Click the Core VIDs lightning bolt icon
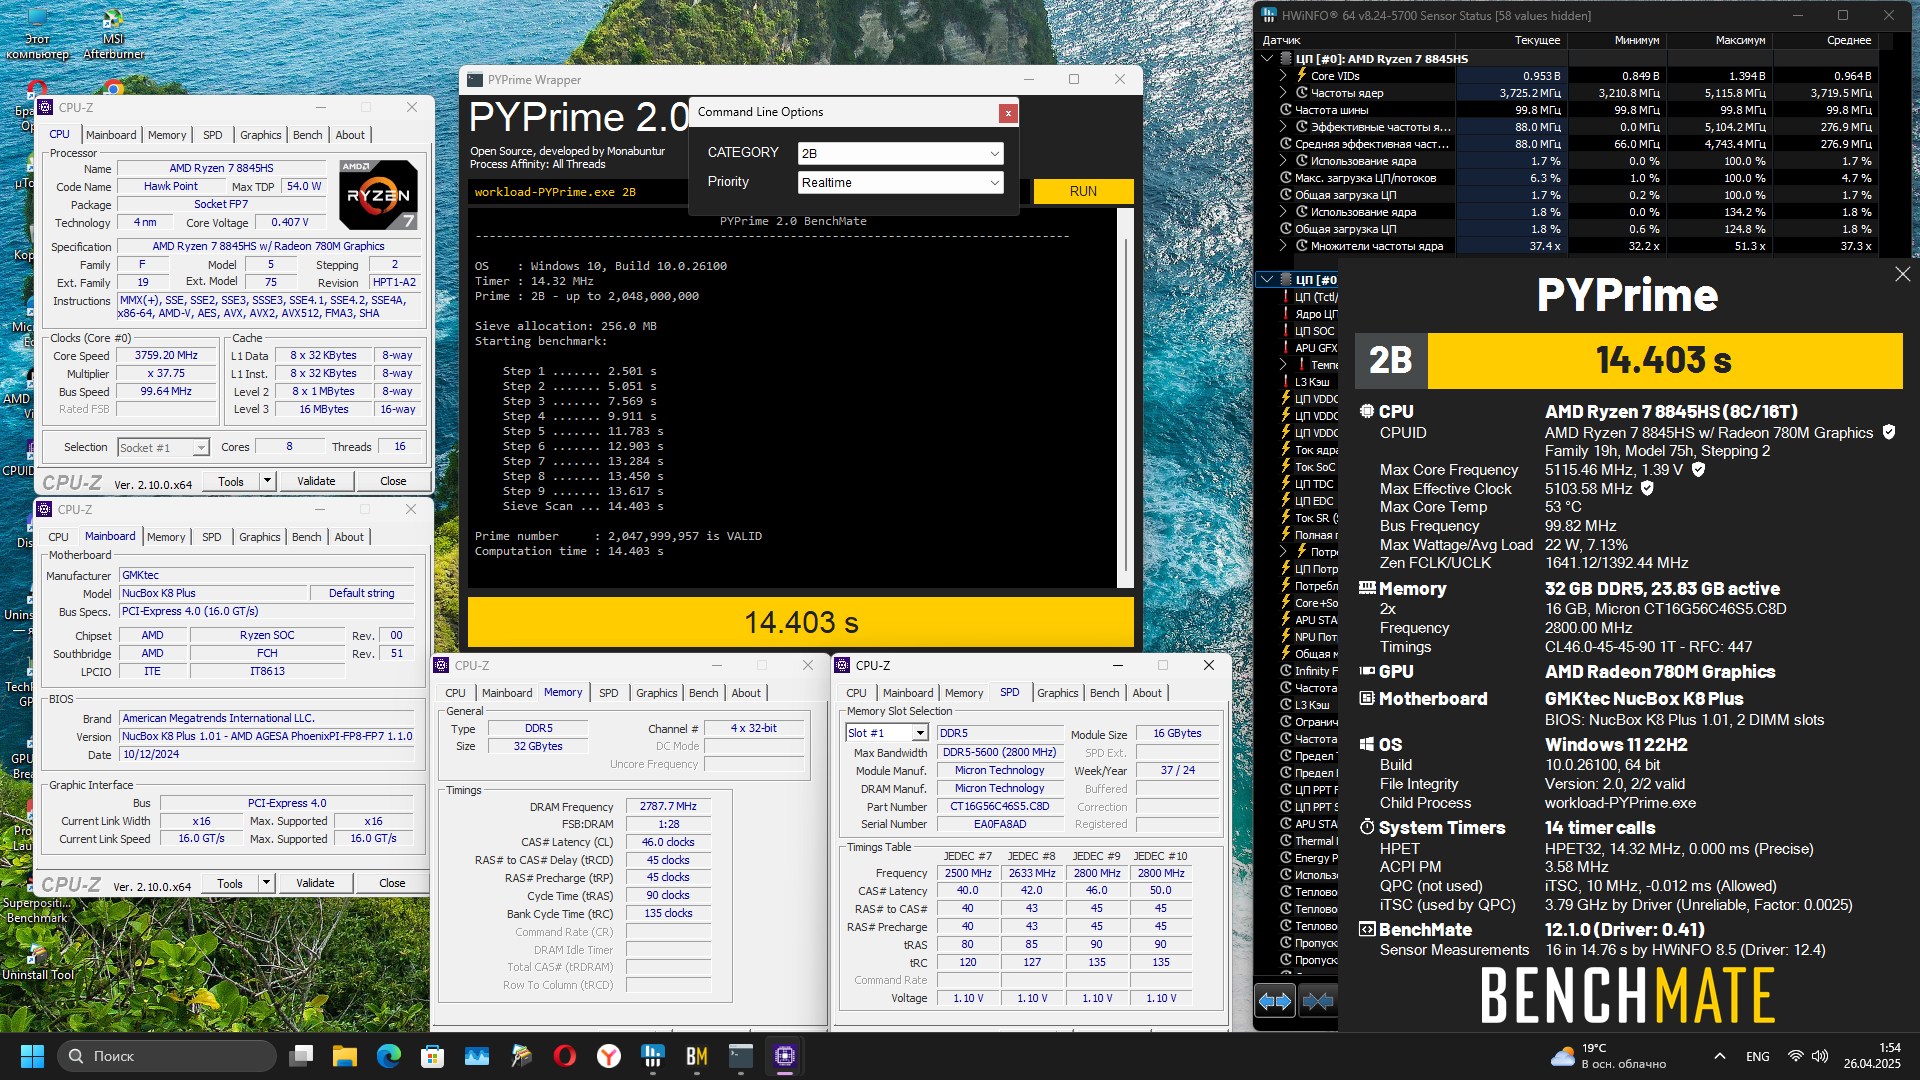 tap(1302, 75)
